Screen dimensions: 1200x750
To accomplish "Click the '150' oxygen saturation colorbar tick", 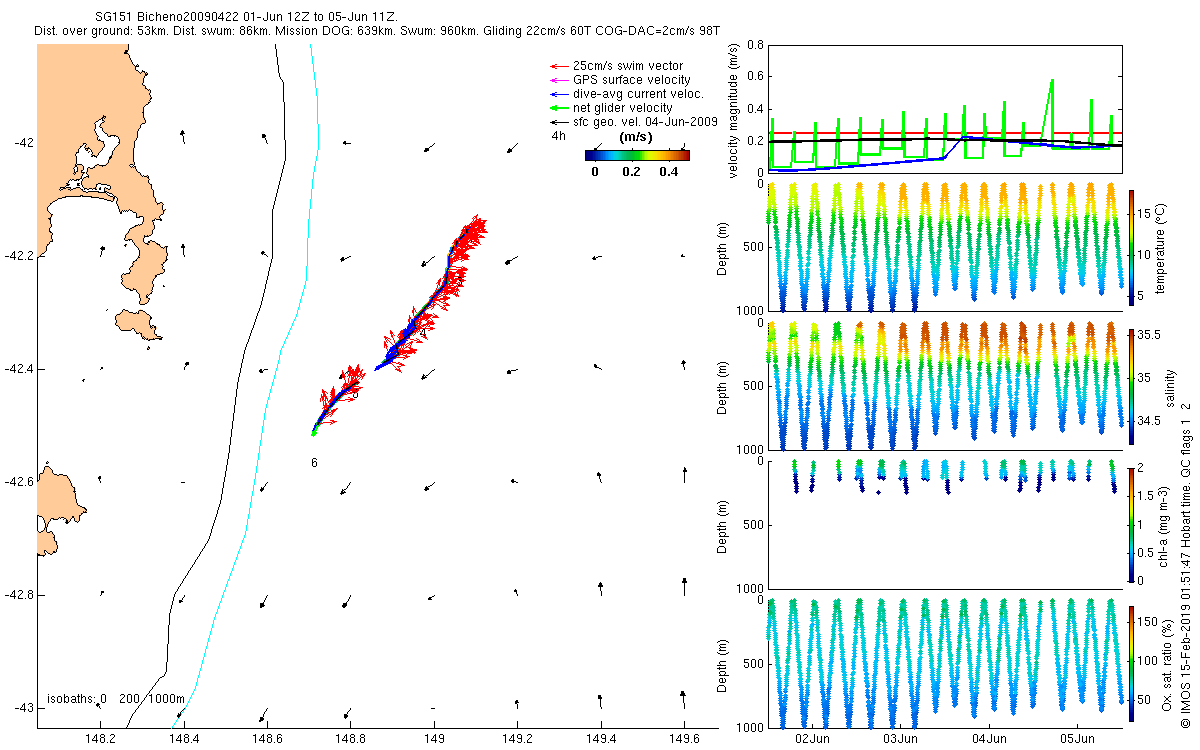I will [1147, 622].
